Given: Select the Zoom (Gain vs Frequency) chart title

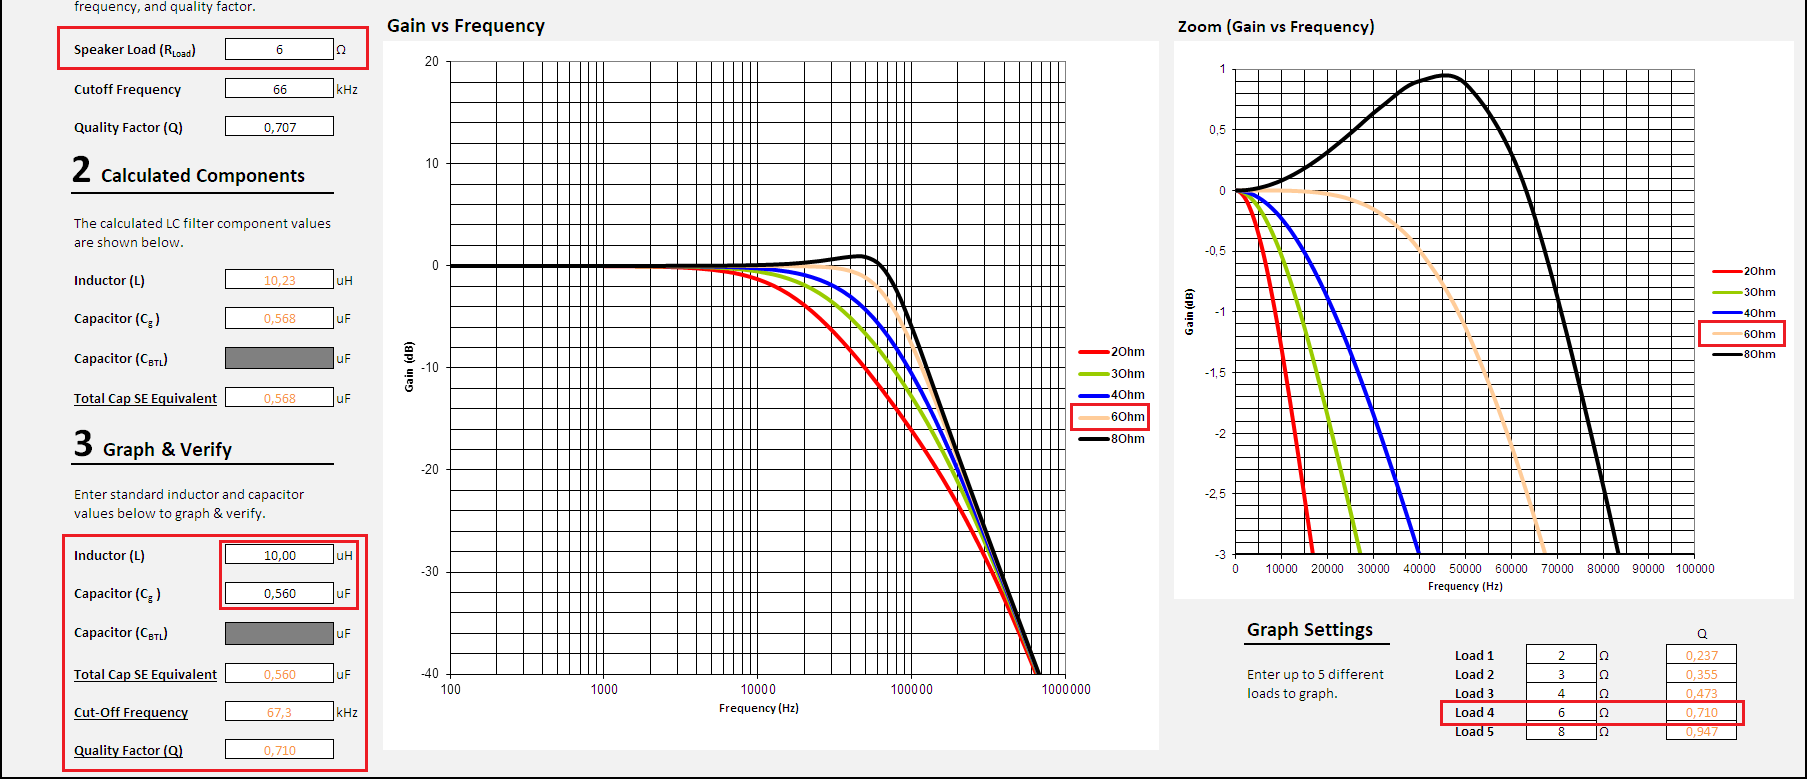Looking at the screenshot, I should click(1275, 27).
